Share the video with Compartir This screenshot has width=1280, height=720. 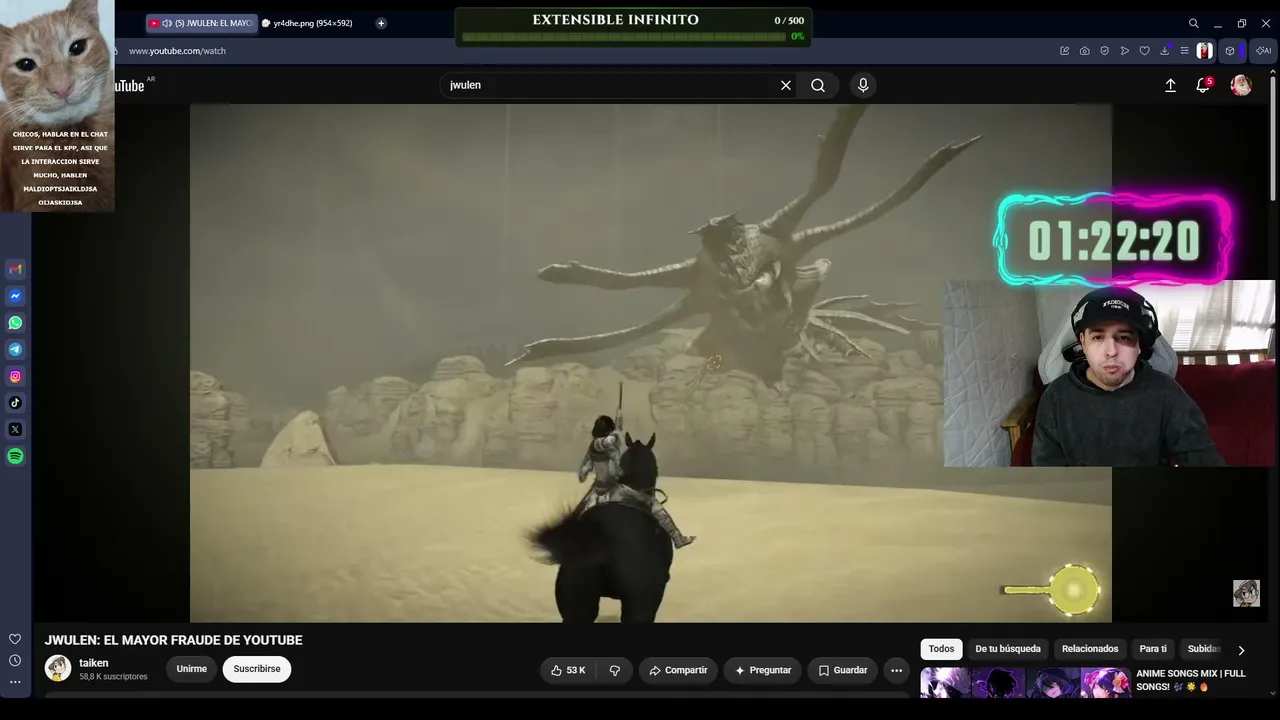click(678, 670)
